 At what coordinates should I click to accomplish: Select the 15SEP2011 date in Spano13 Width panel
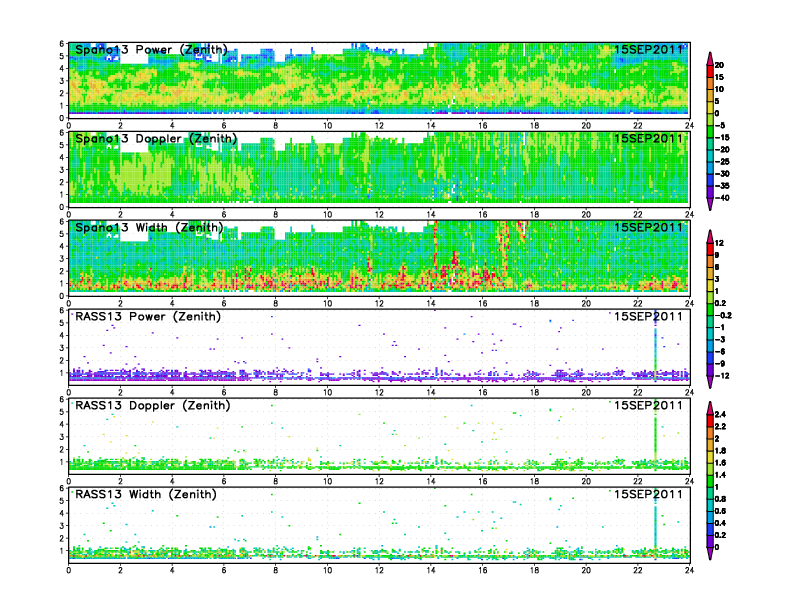pyautogui.click(x=649, y=227)
